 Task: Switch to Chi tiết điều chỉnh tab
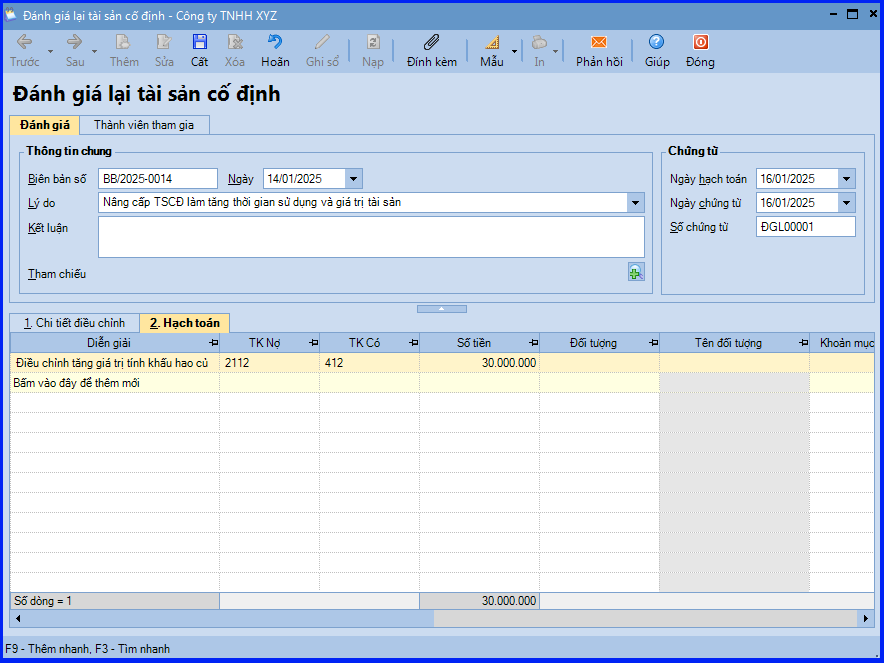[75, 323]
